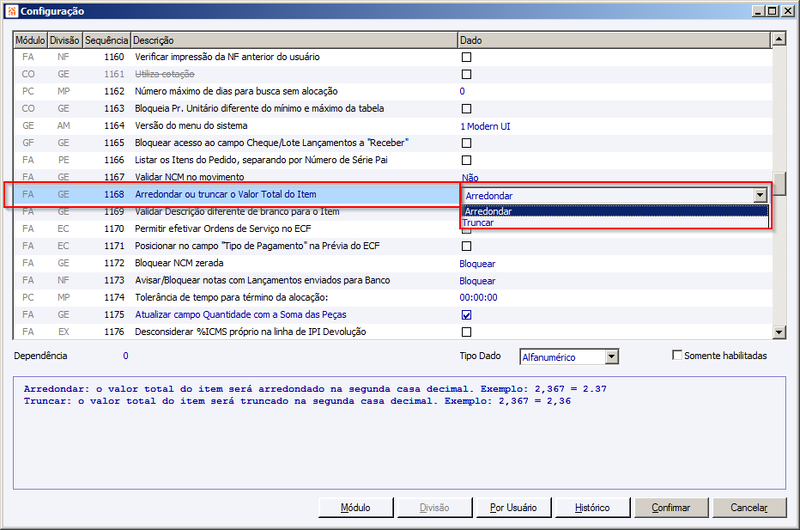Click the Dado column header

[614, 40]
